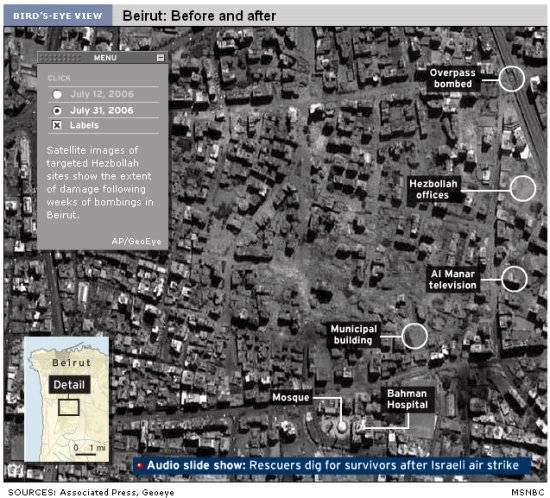Click the red audio slide show icon

coord(140,465)
